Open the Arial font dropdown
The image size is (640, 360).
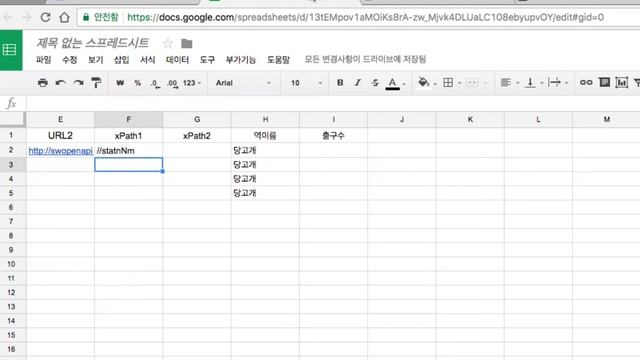point(243,83)
